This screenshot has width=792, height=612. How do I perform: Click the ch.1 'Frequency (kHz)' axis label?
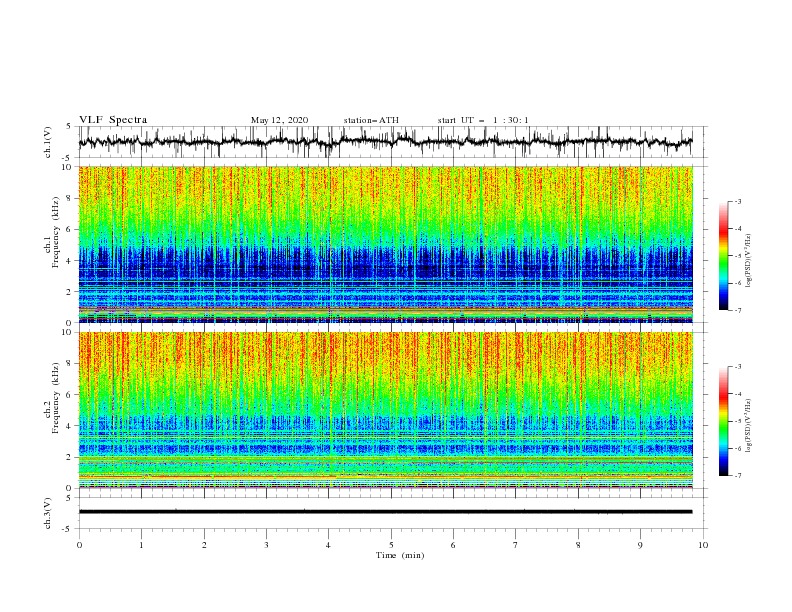tap(56, 232)
